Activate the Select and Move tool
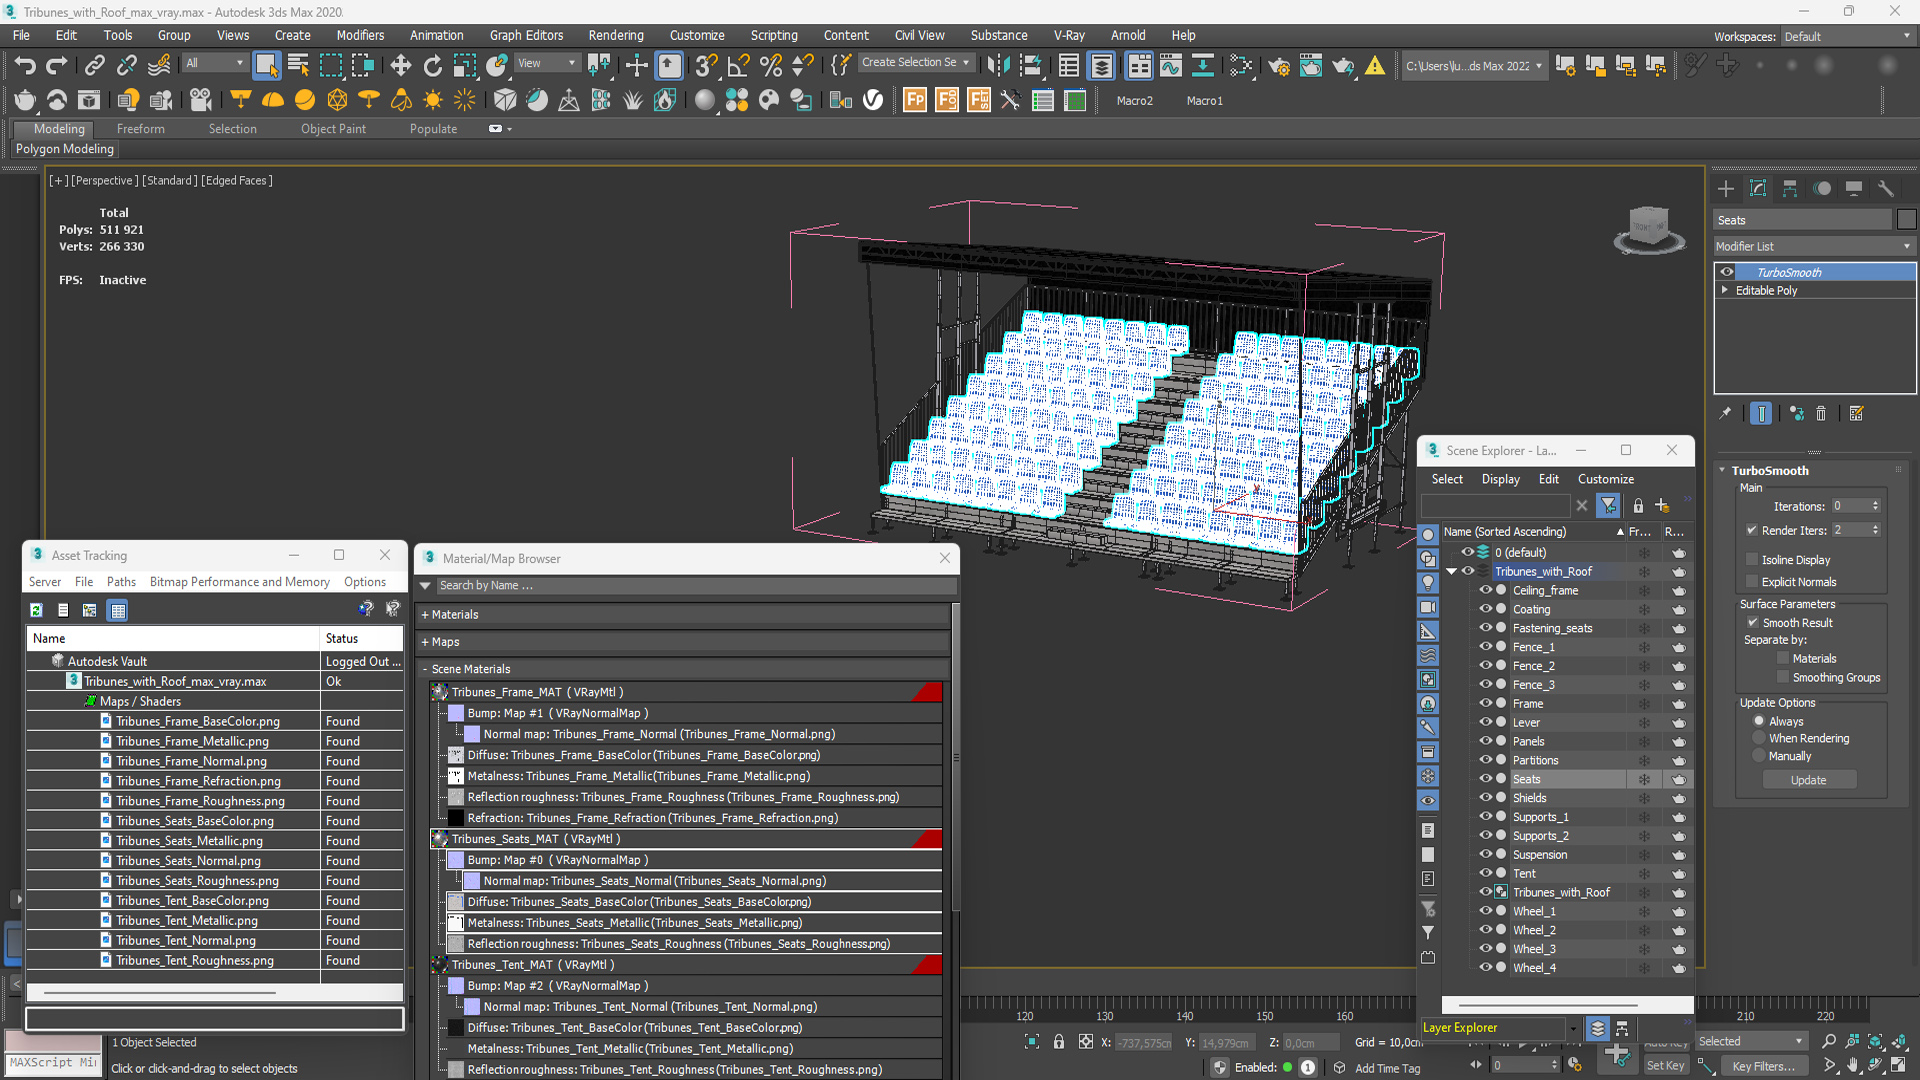The height and width of the screenshot is (1080, 1920). [x=400, y=66]
